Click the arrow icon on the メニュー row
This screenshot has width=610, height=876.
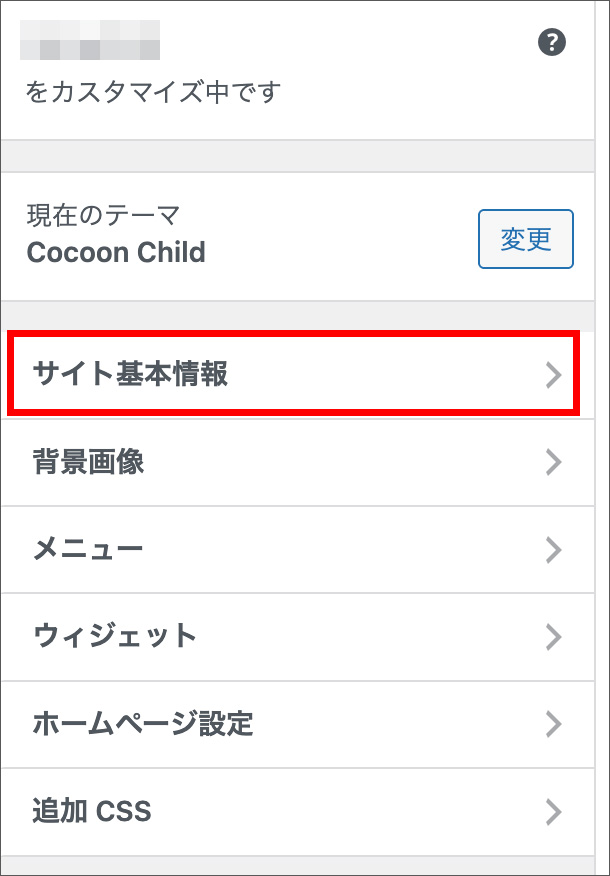pos(553,550)
